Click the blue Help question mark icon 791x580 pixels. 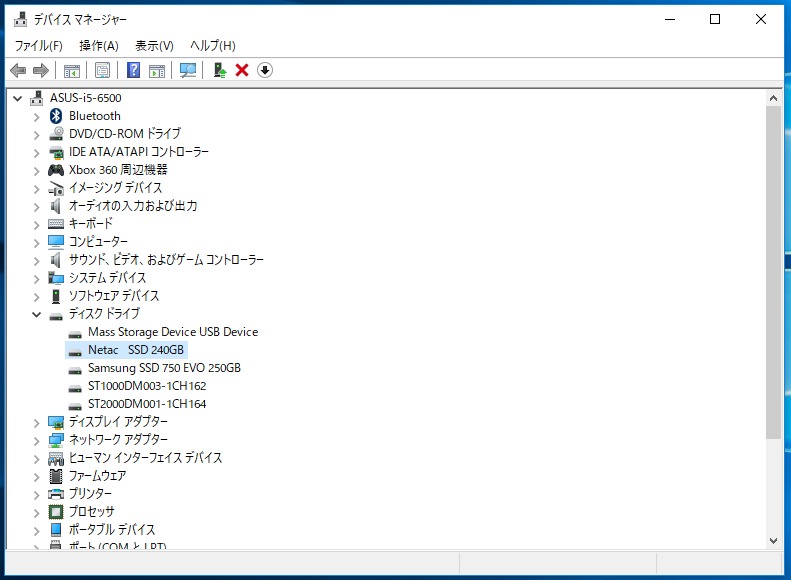pos(134,70)
